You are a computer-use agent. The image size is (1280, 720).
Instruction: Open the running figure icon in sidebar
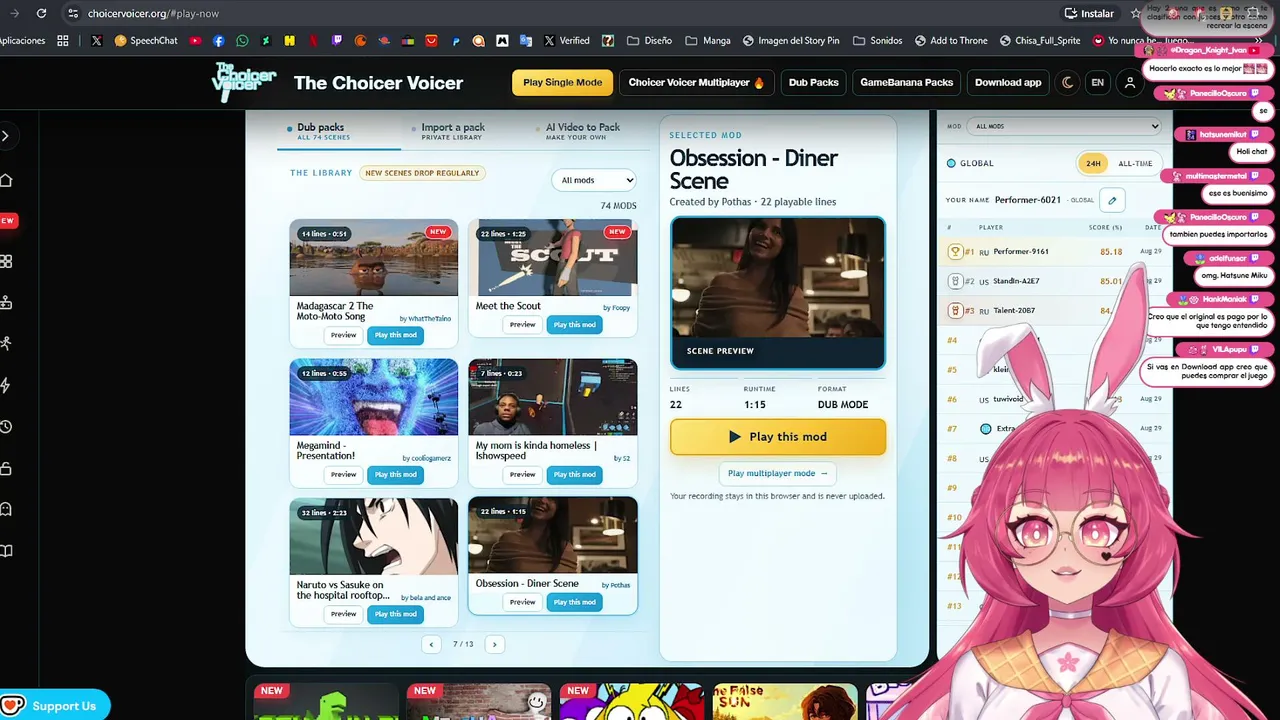(x=6, y=343)
